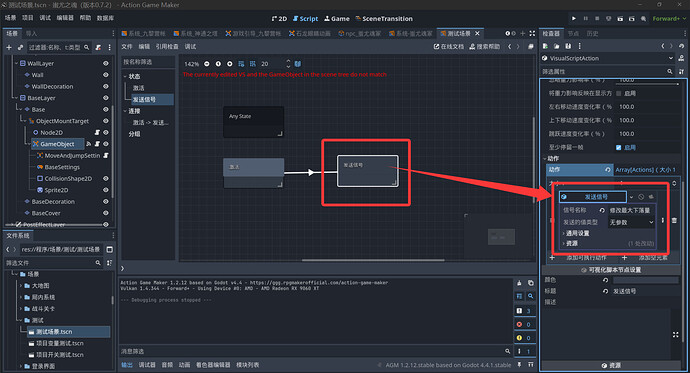Viewport: 690px width, 373px height.
Task: Click the 添加空元素 button
Action: pyautogui.click(x=649, y=258)
